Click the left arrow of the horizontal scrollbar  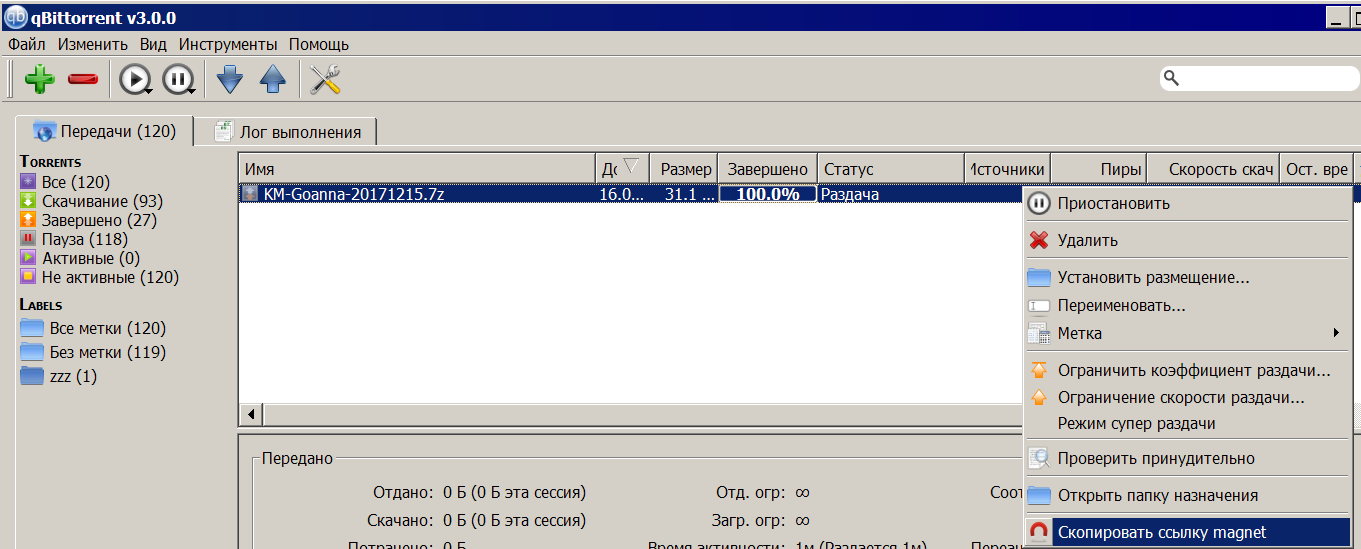pos(250,414)
